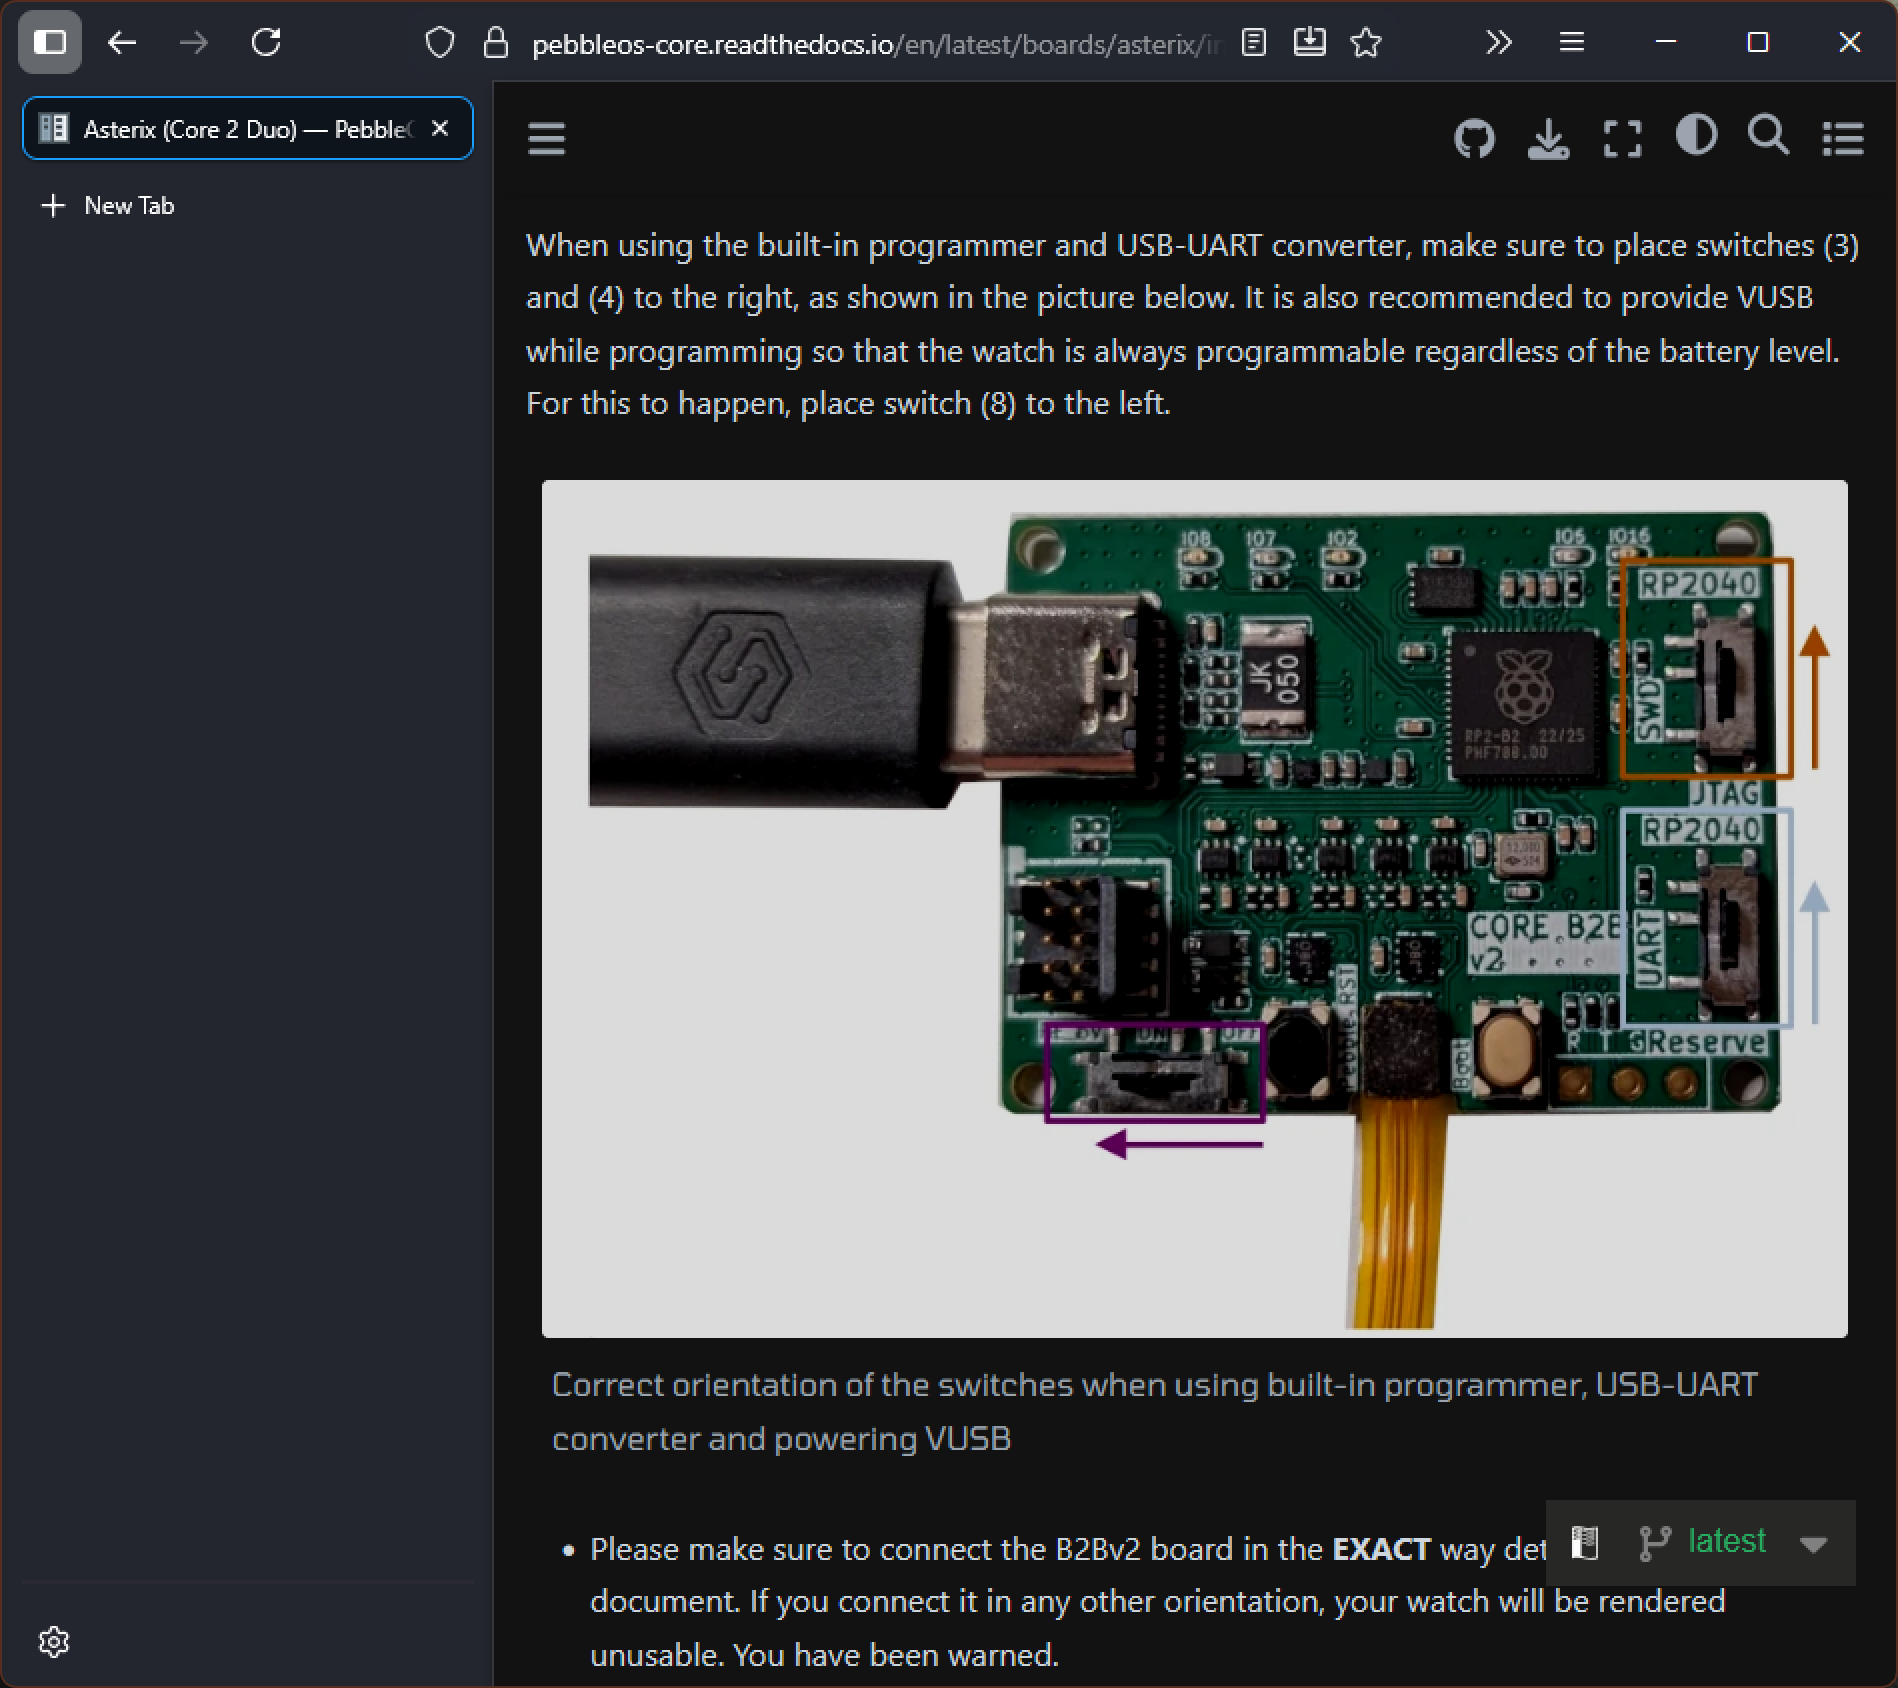Open the GitHub repository icon
The width and height of the screenshot is (1898, 1688).
pos(1474,138)
